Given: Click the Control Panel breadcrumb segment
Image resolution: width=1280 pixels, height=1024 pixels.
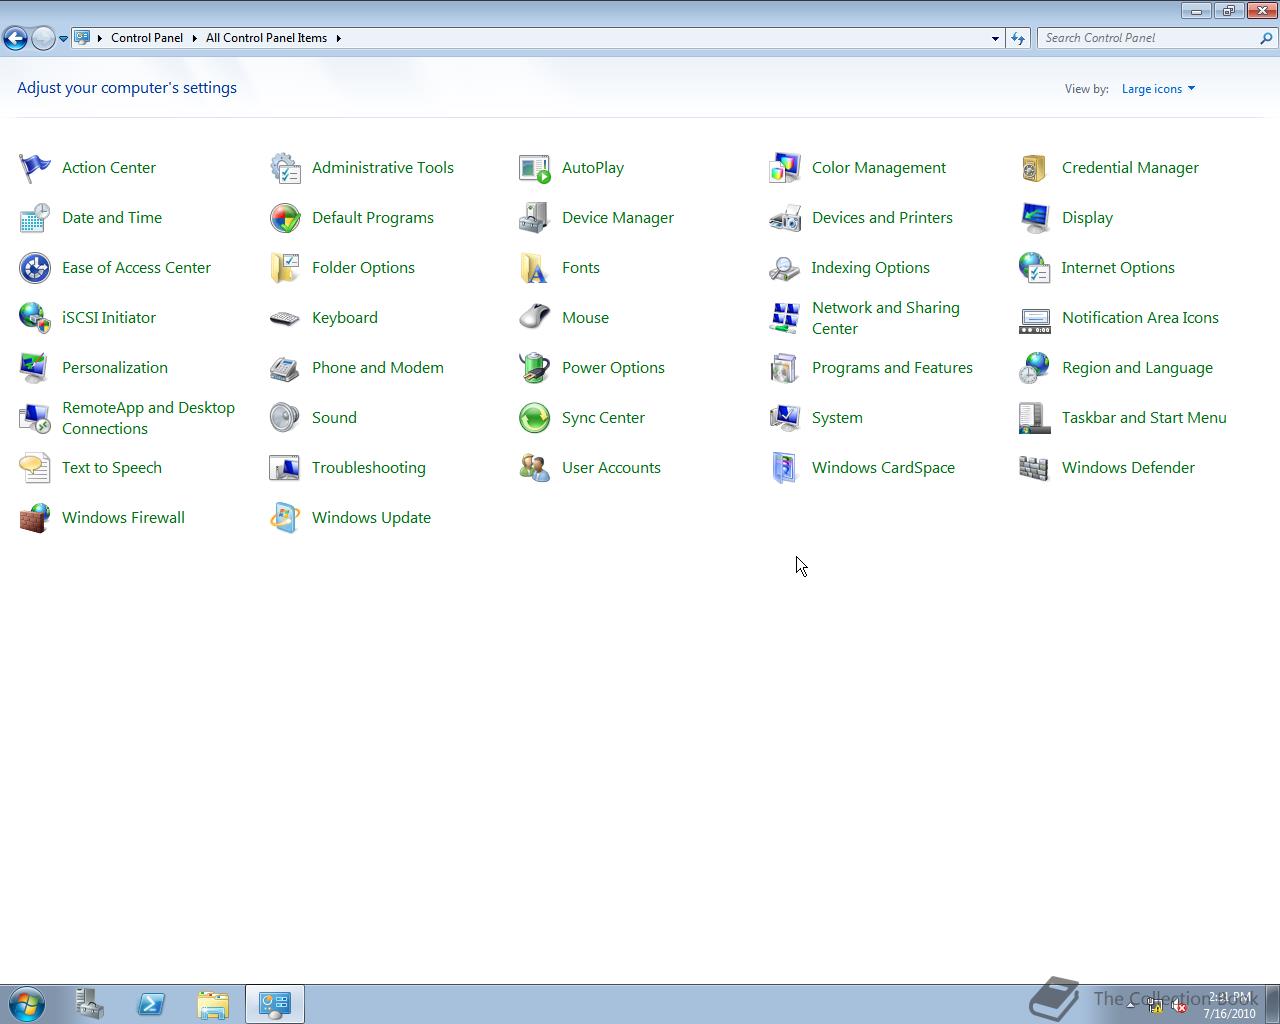Looking at the screenshot, I should click(147, 38).
